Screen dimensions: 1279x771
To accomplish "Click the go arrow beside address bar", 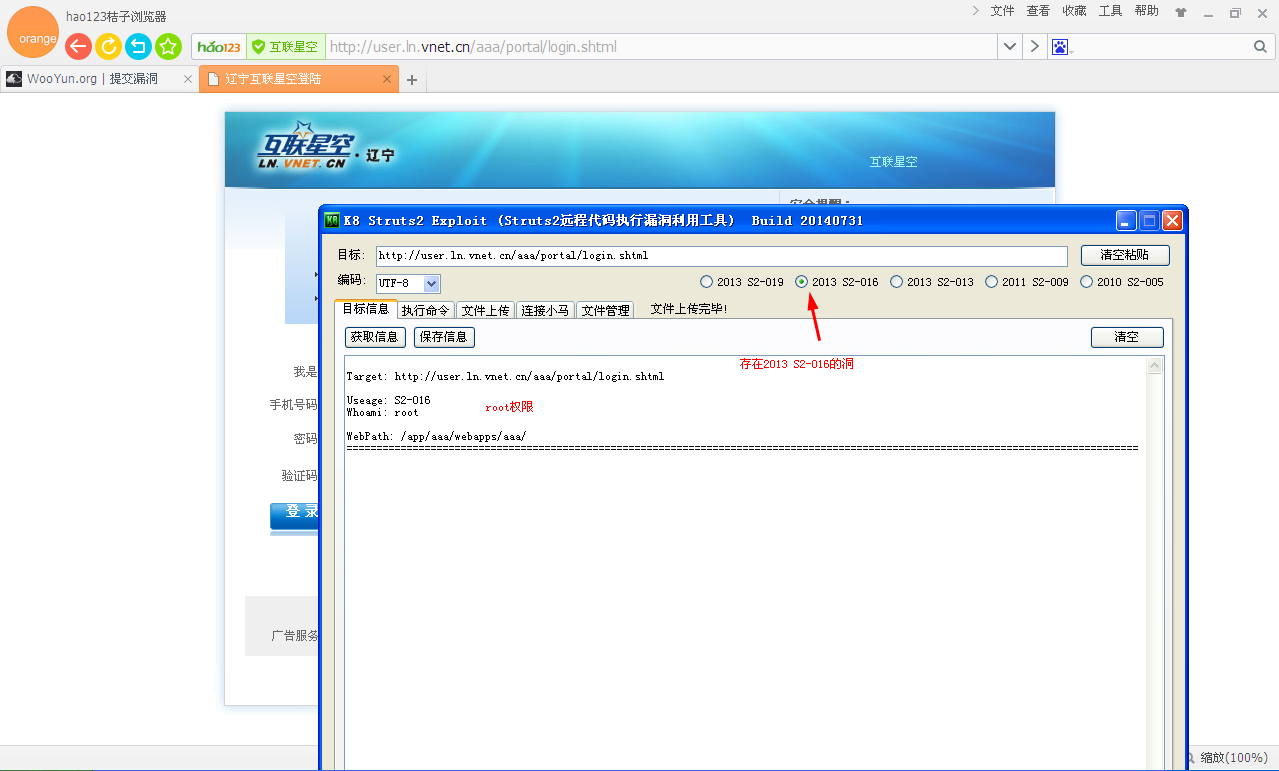I will click(1035, 47).
